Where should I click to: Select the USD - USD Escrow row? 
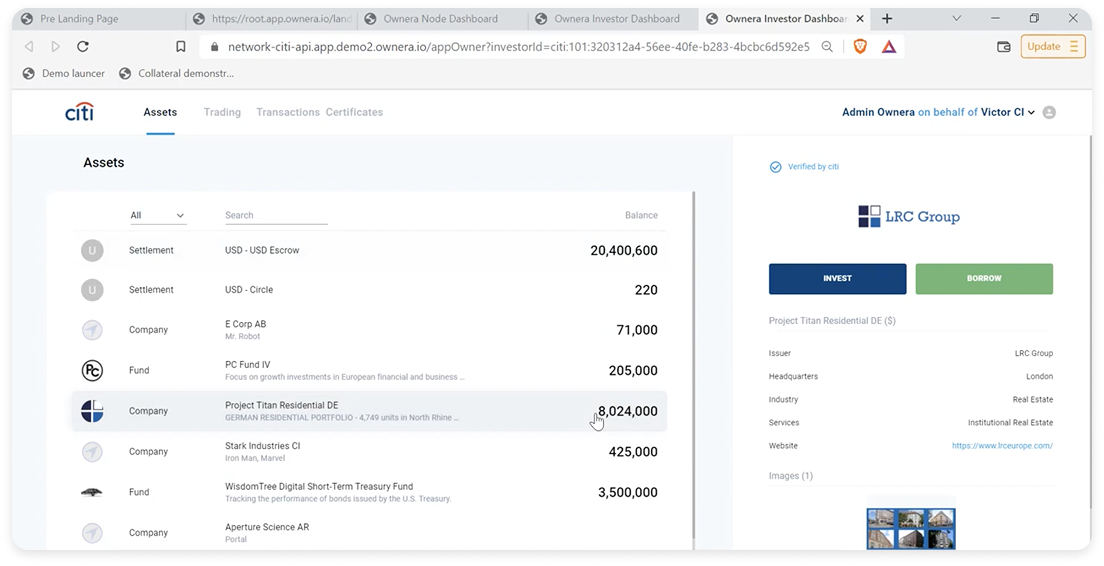[370, 250]
